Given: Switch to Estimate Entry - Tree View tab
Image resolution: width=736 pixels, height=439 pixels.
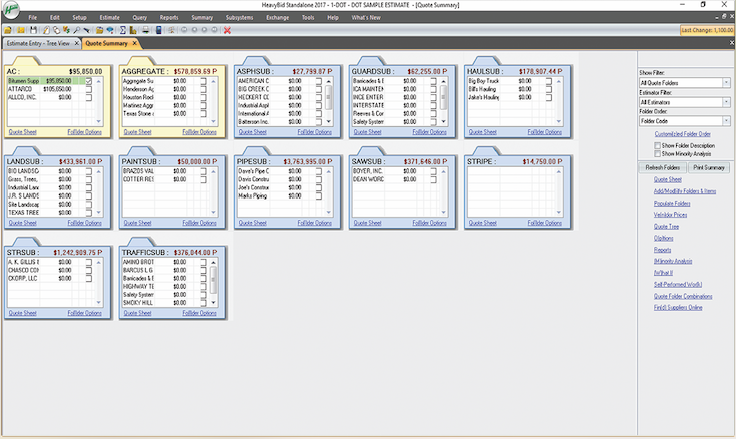Looking at the screenshot, I should click(x=38, y=45).
